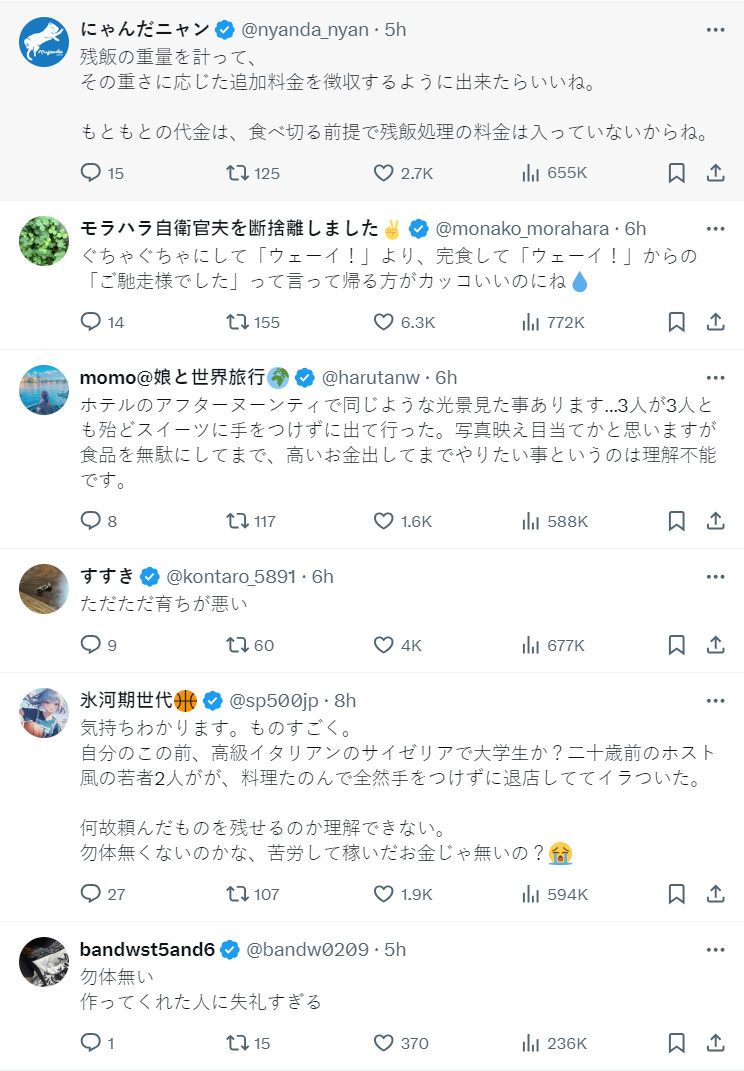Reply to the nyanda_nyan tweet

pyautogui.click(x=91, y=173)
